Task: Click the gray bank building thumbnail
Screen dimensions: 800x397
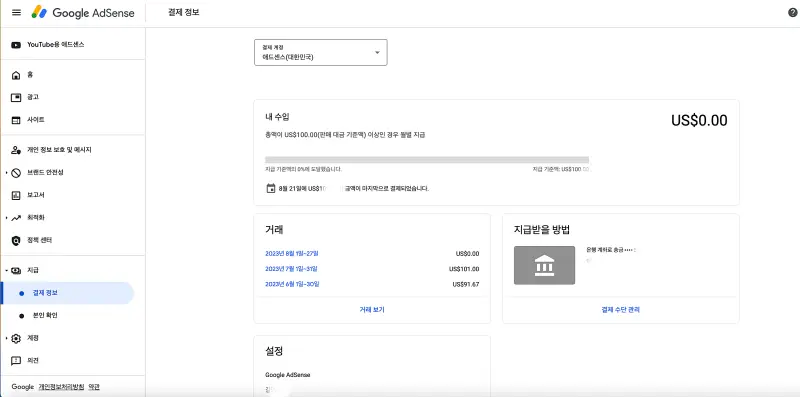Action: click(544, 265)
